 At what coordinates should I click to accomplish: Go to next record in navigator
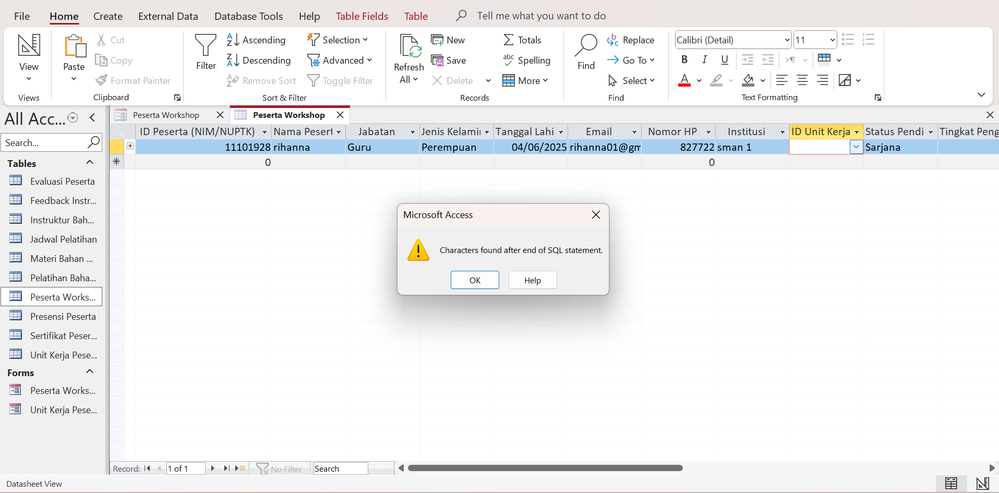[213, 468]
